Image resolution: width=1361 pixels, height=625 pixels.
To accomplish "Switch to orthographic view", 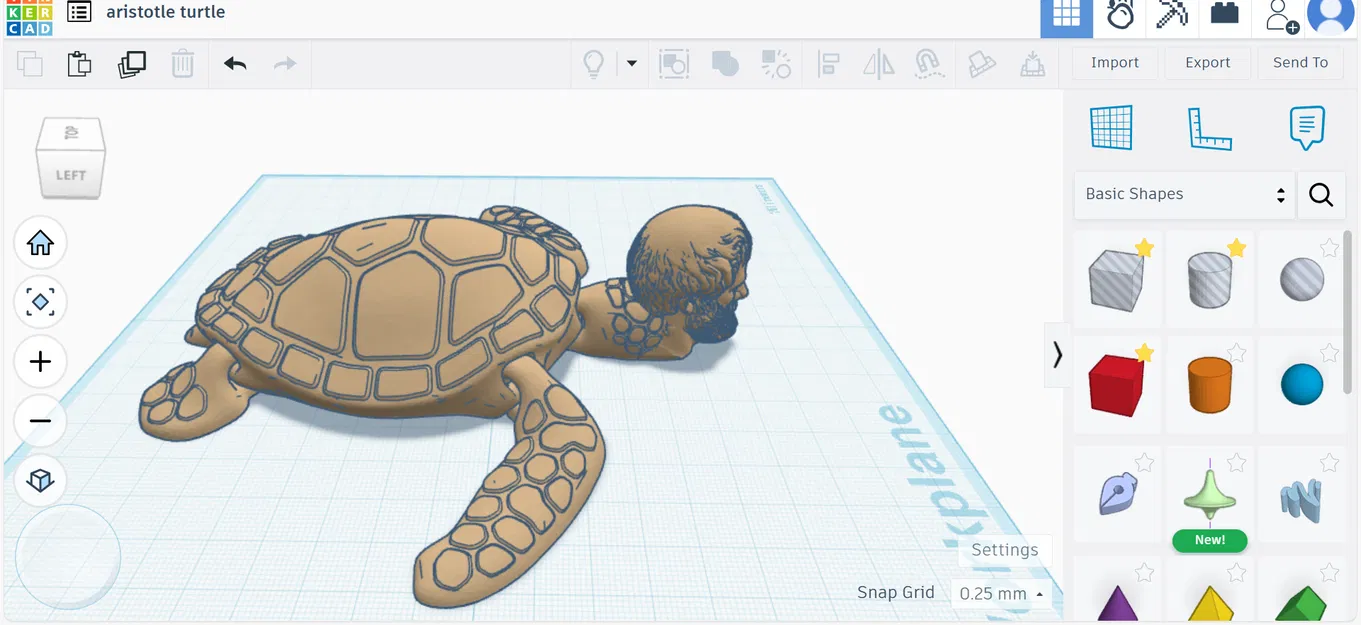I will tap(40, 480).
